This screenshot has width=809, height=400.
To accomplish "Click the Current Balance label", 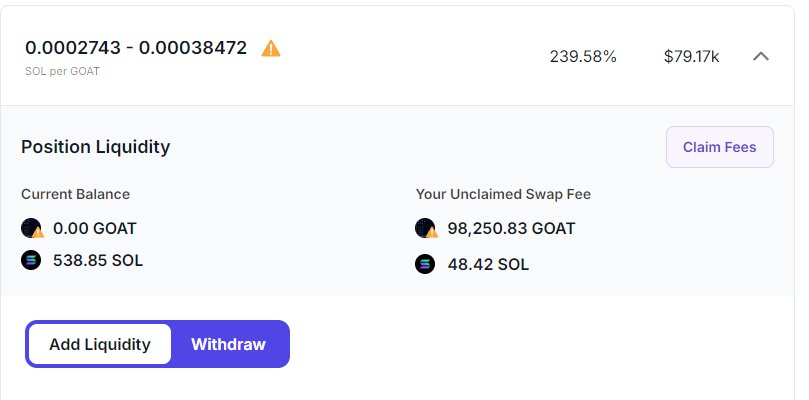I will pyautogui.click(x=75, y=194).
